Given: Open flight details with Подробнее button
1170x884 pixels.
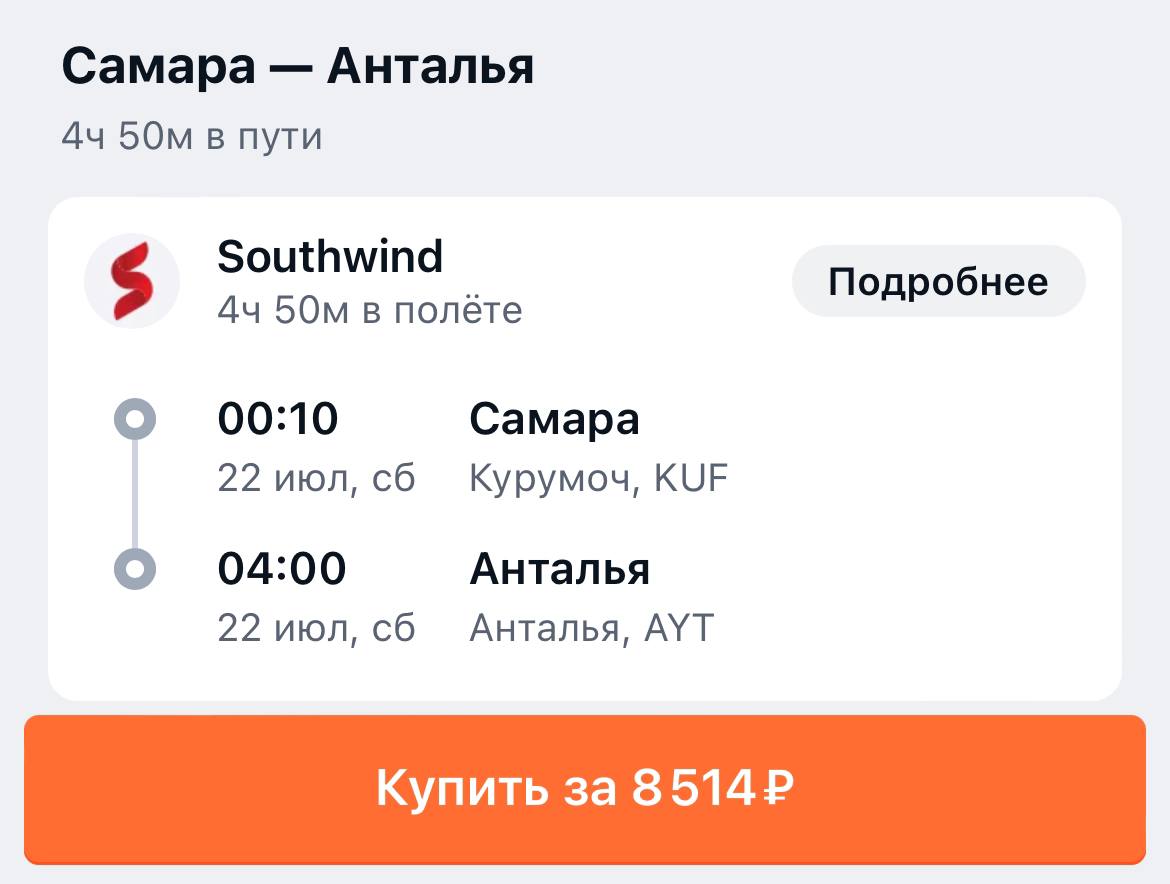Looking at the screenshot, I should 937,282.
